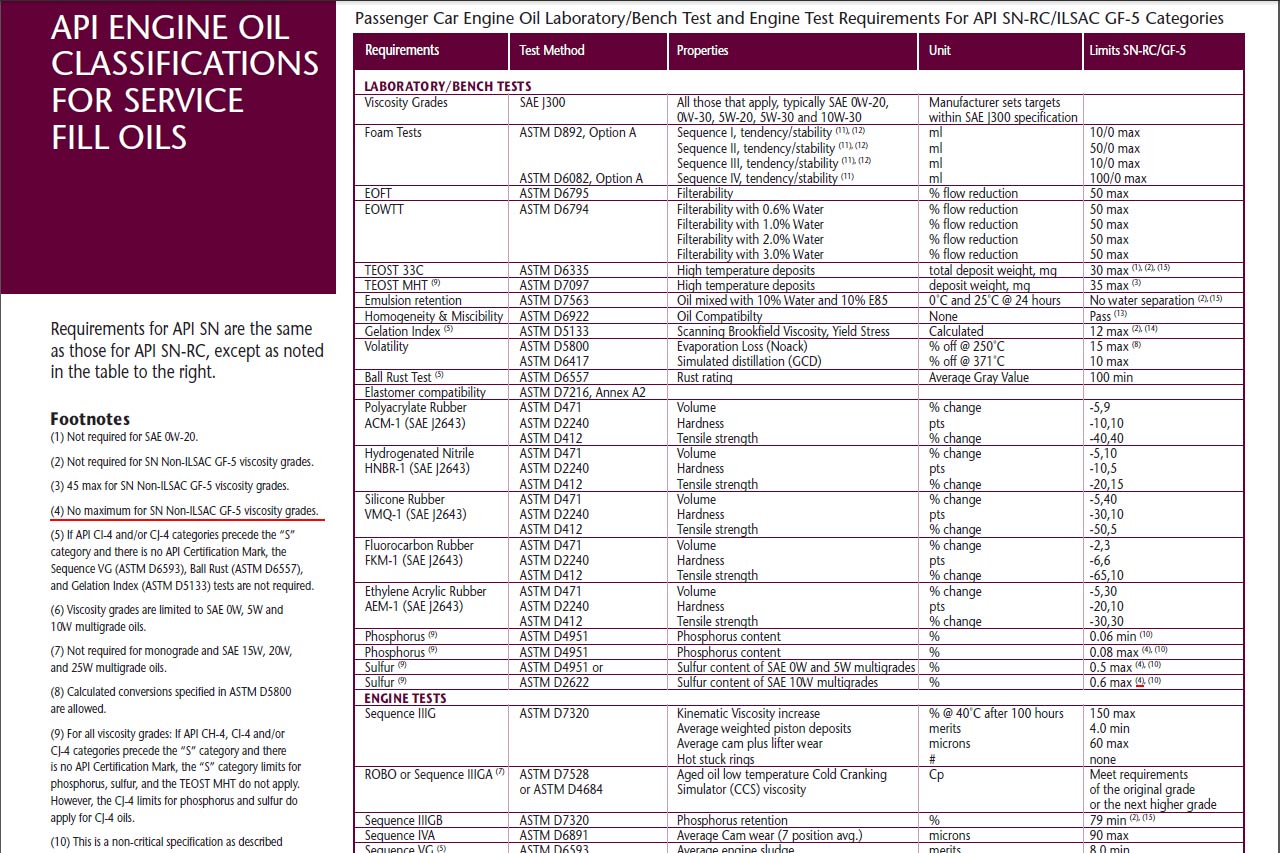Click 'ASTM D892, Option A' cell
The image size is (1280, 853).
(x=578, y=132)
